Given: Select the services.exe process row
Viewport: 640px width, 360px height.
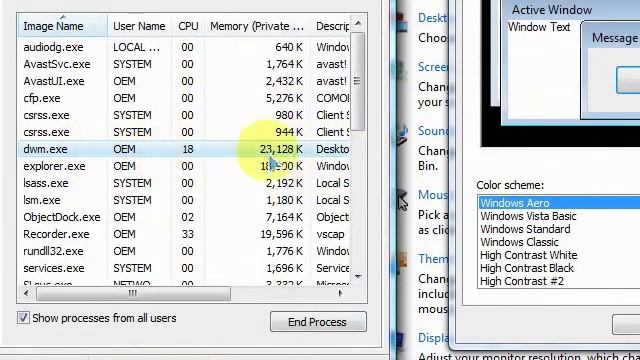Looking at the screenshot, I should pyautogui.click(x=184, y=268).
